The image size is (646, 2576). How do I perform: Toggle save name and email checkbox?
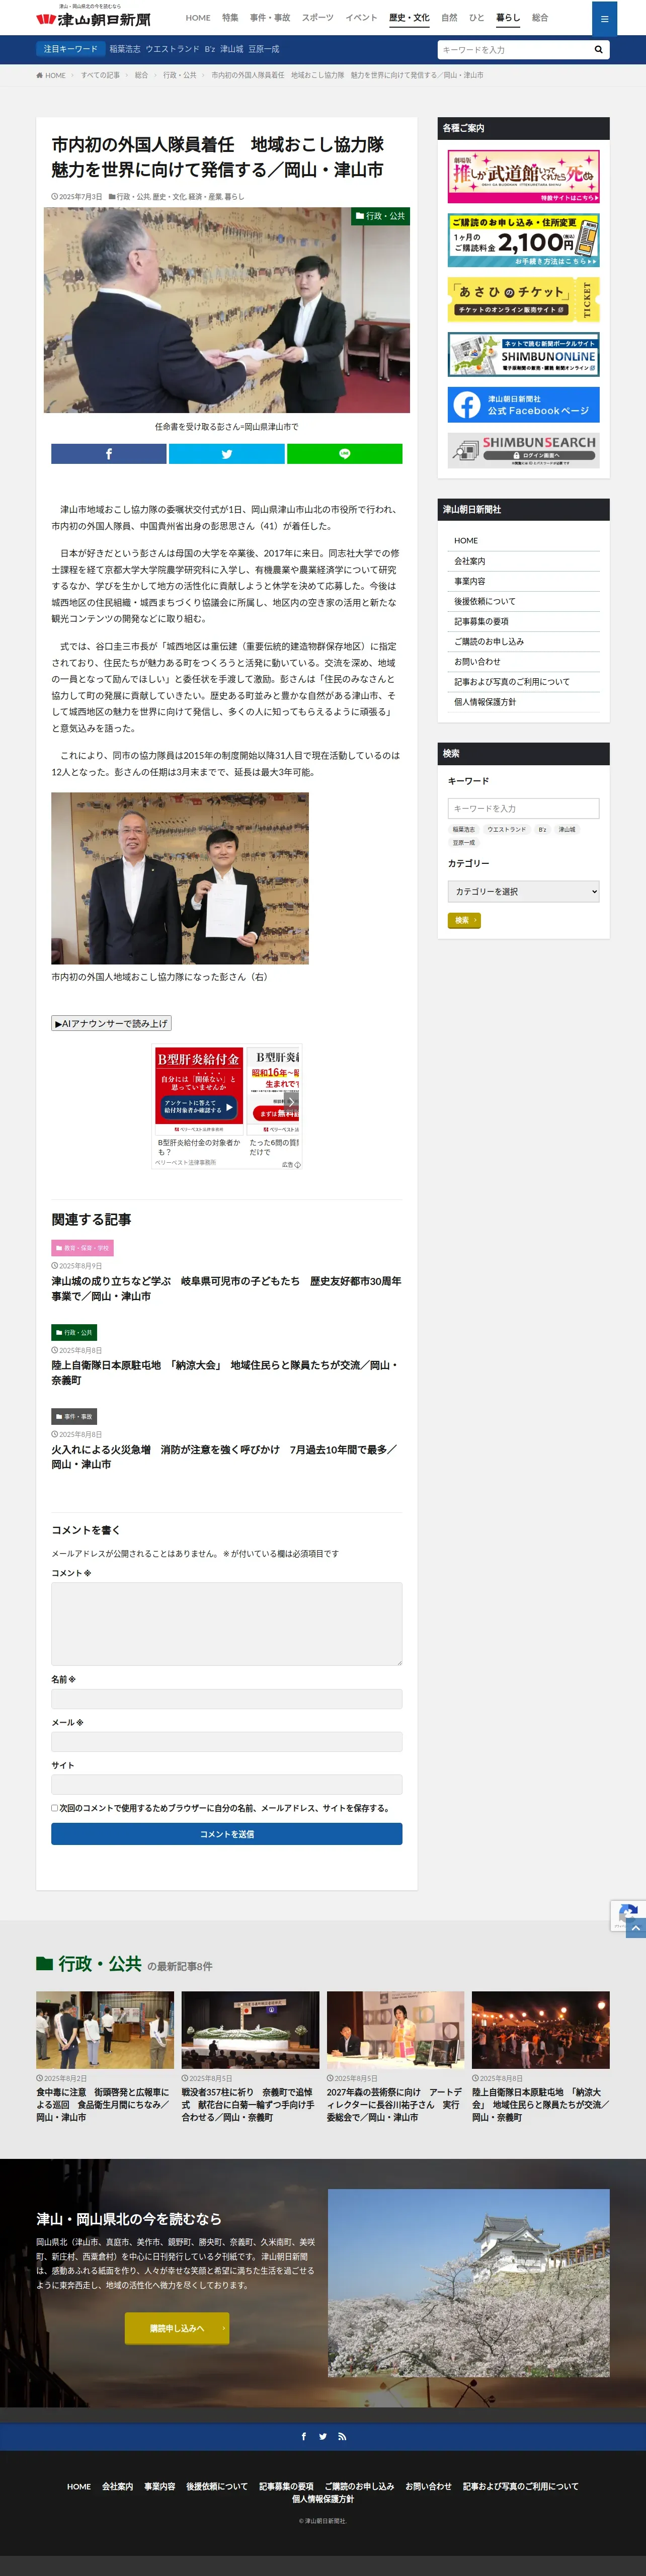(55, 1808)
